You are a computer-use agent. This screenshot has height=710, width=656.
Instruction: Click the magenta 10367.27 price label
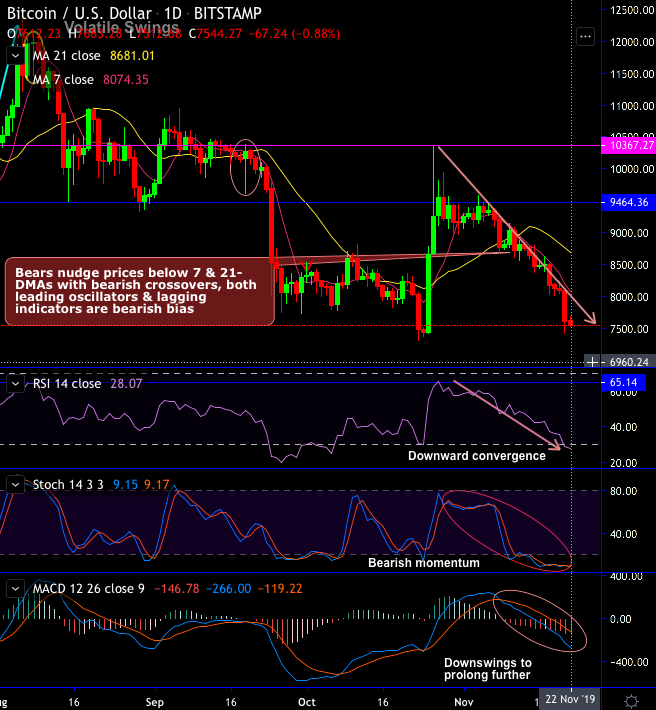[628, 145]
